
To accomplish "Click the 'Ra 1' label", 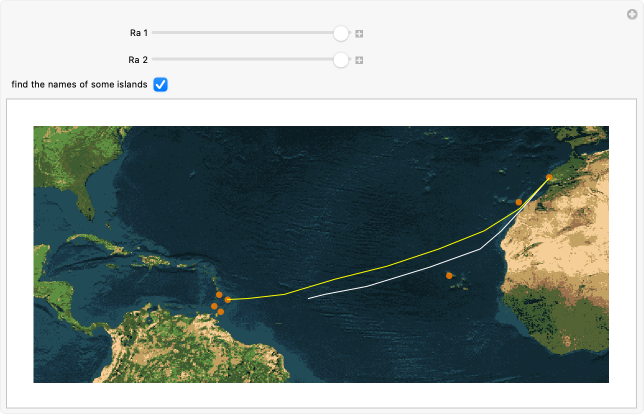I will pyautogui.click(x=139, y=33).
